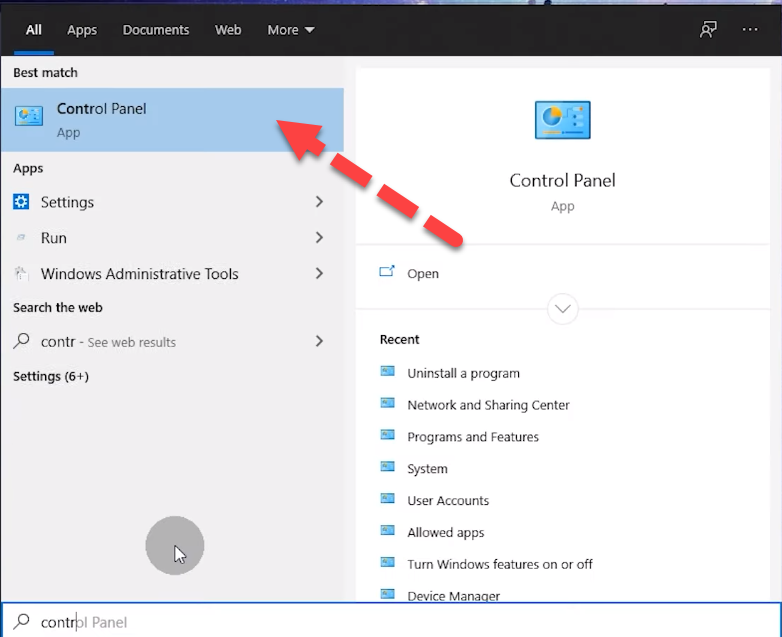Expand the contr web results arrow
Screen dimensions: 782x637
(319, 341)
